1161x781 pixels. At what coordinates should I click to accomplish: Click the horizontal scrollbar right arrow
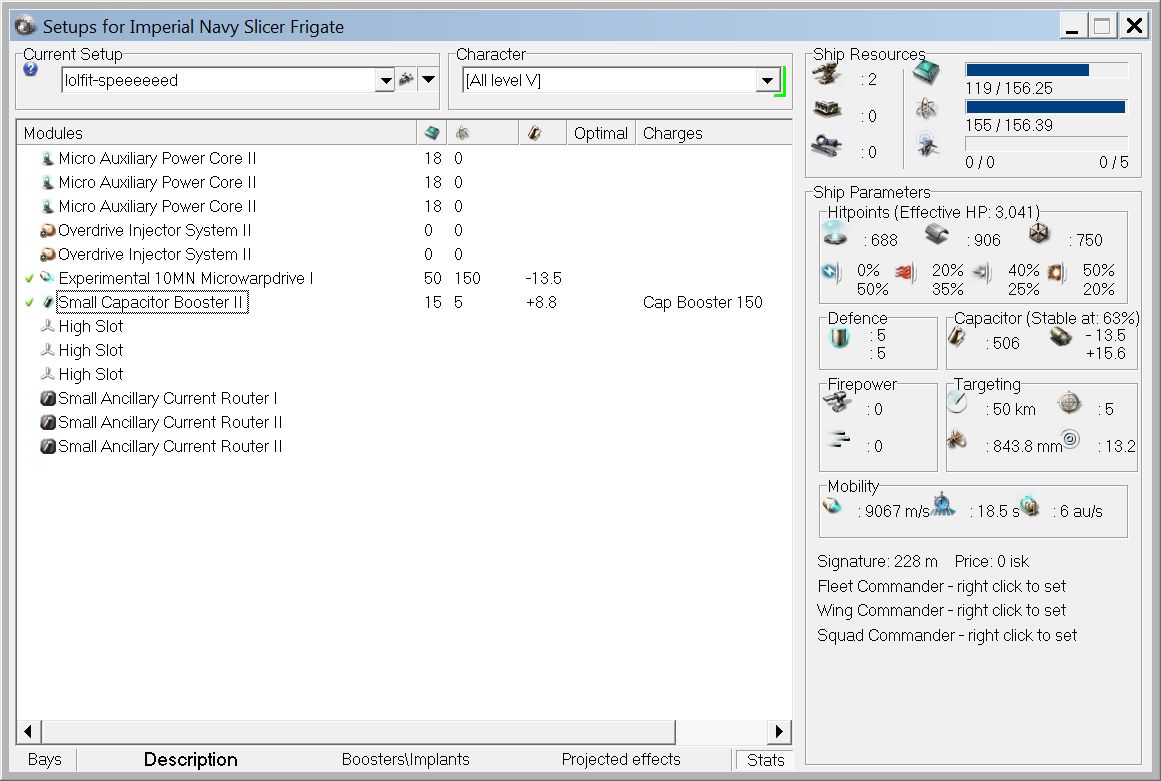point(780,731)
